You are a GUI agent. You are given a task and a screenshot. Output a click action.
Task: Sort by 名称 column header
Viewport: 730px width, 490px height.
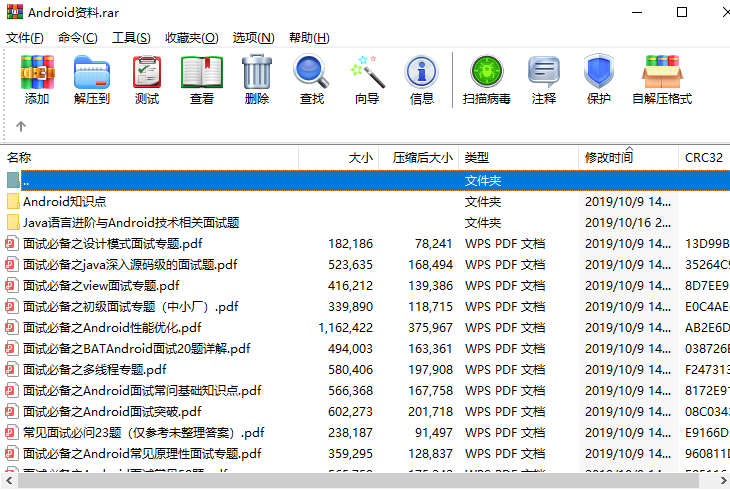point(150,158)
